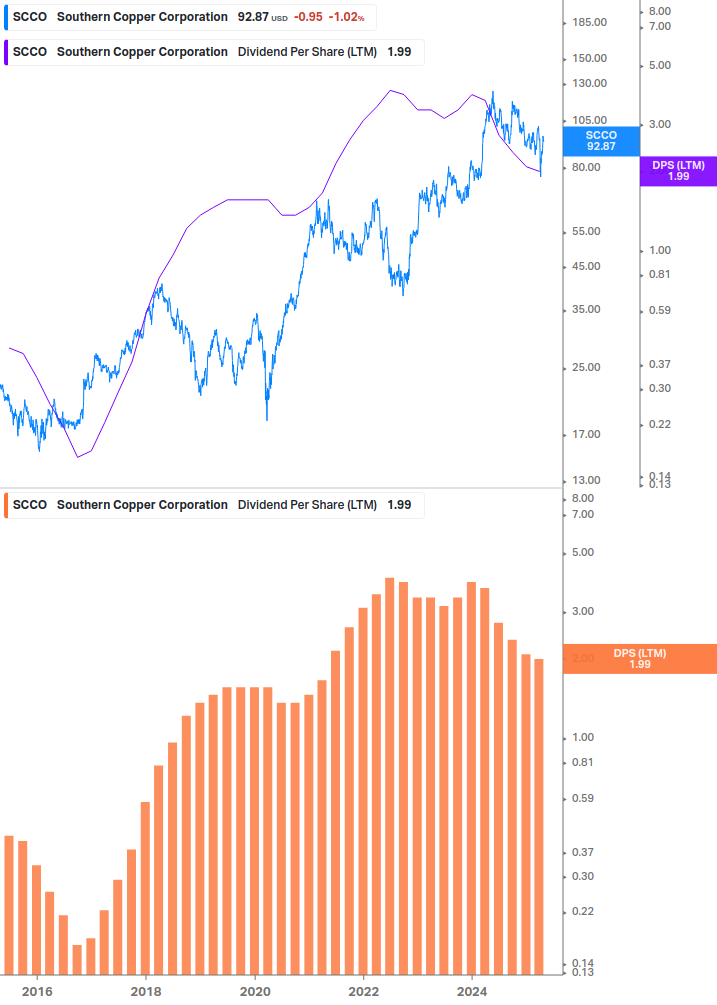Click the 105.00 price axis label

pyautogui.click(x=589, y=120)
